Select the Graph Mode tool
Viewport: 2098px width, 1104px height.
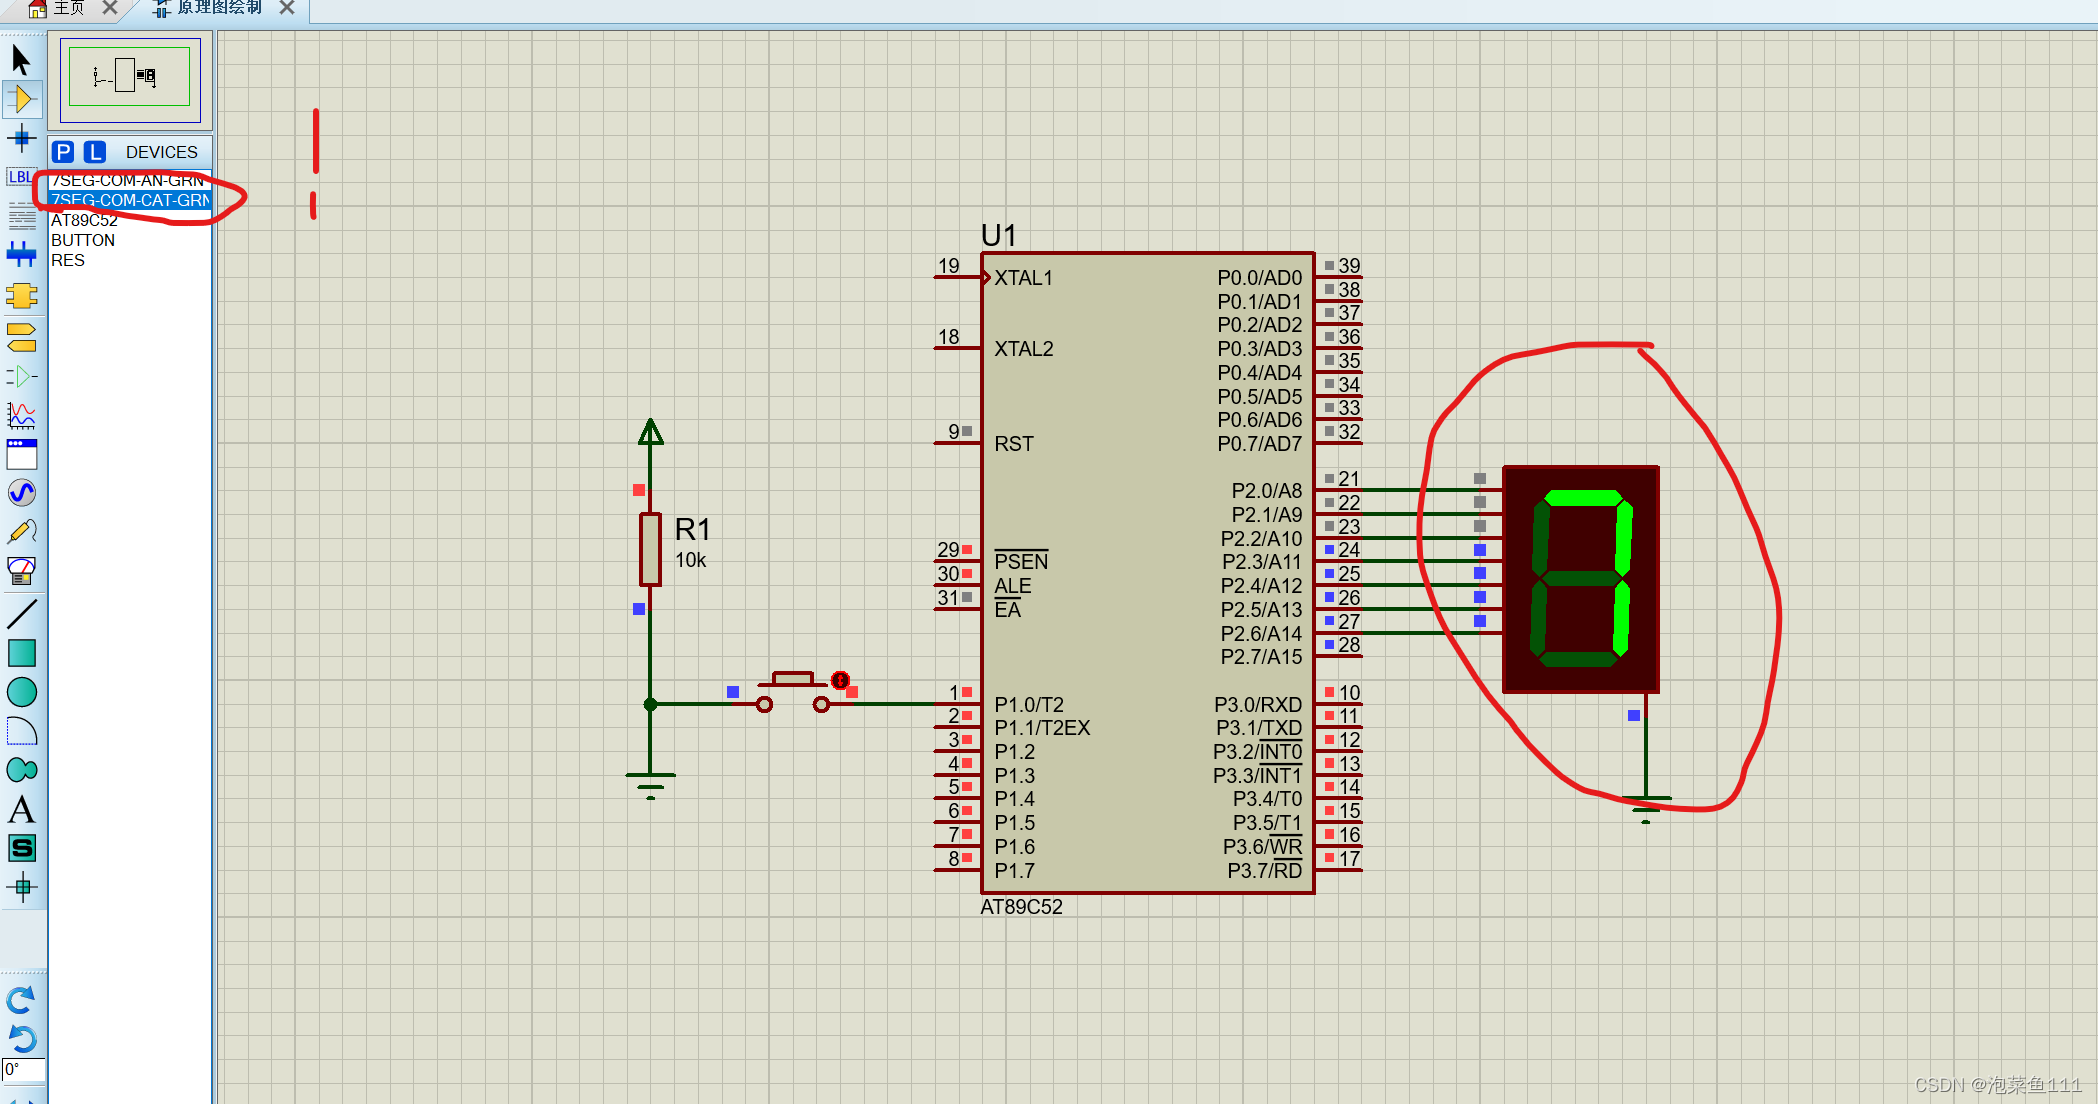click(x=21, y=414)
